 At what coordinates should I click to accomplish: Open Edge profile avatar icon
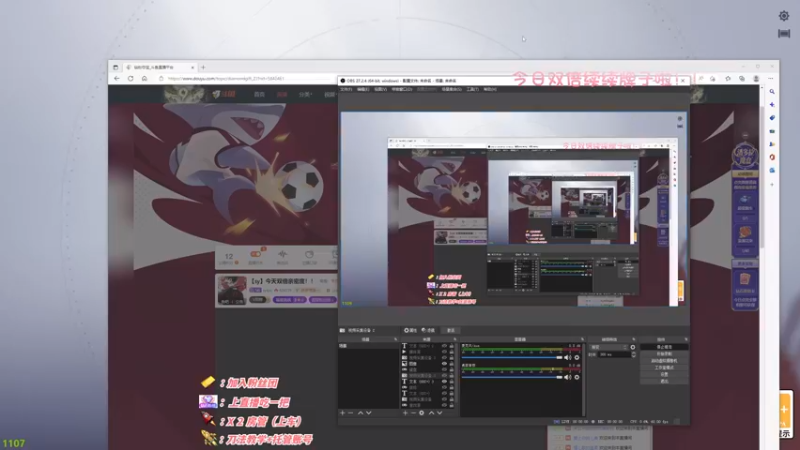tap(756, 79)
